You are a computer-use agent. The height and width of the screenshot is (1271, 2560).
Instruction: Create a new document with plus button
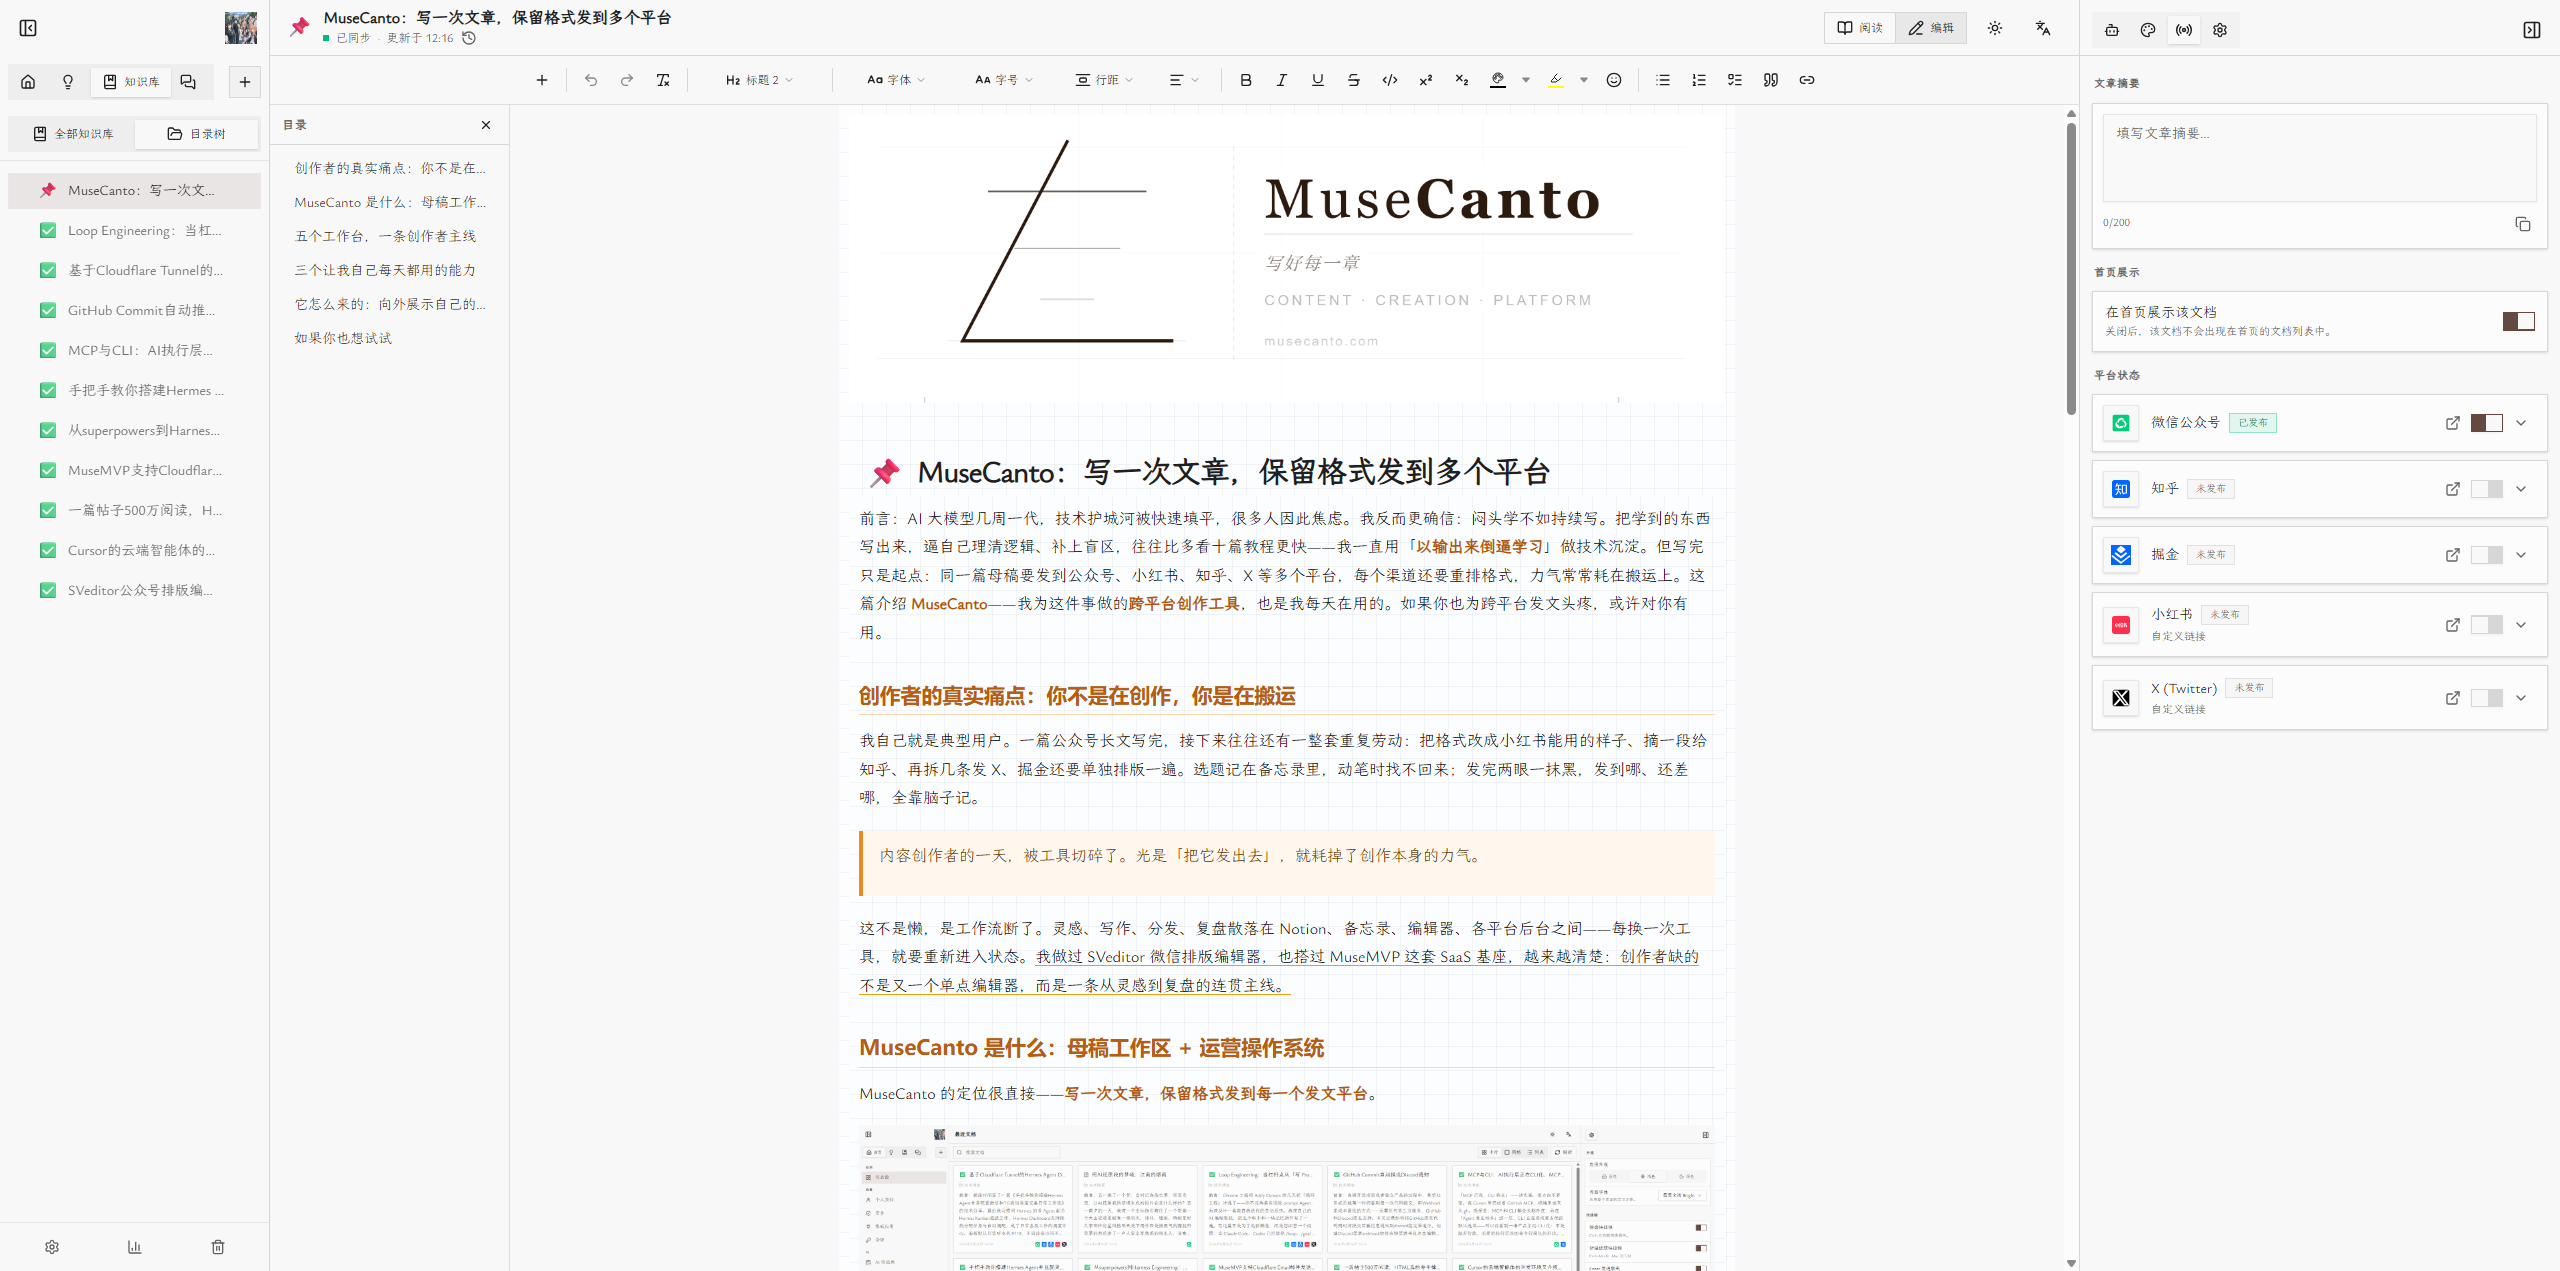tap(245, 82)
